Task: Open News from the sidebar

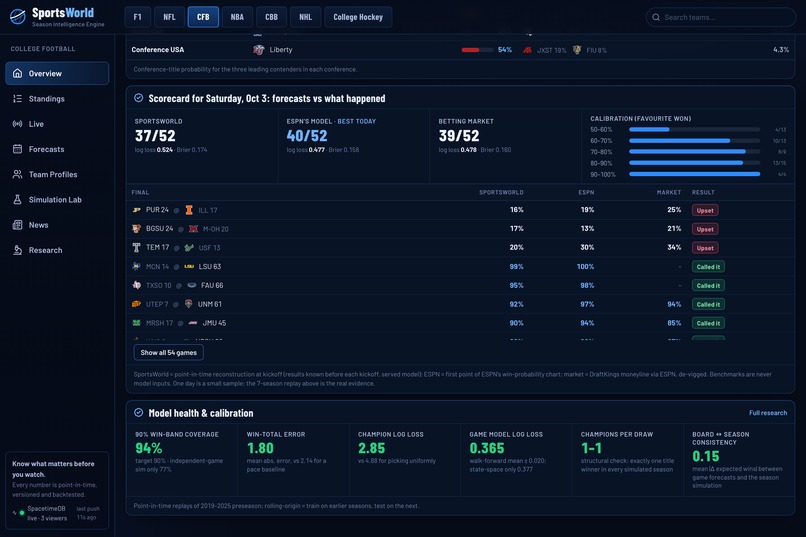Action: [57, 225]
